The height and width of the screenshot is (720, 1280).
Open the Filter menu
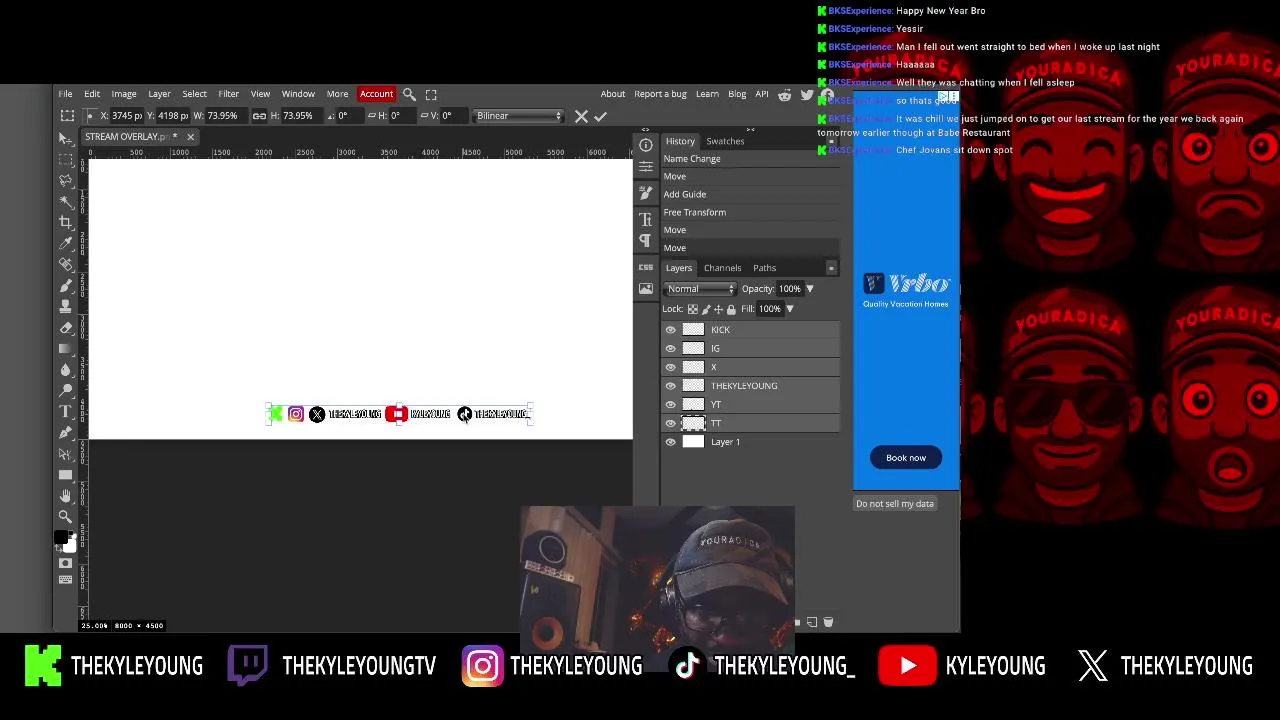pos(229,94)
